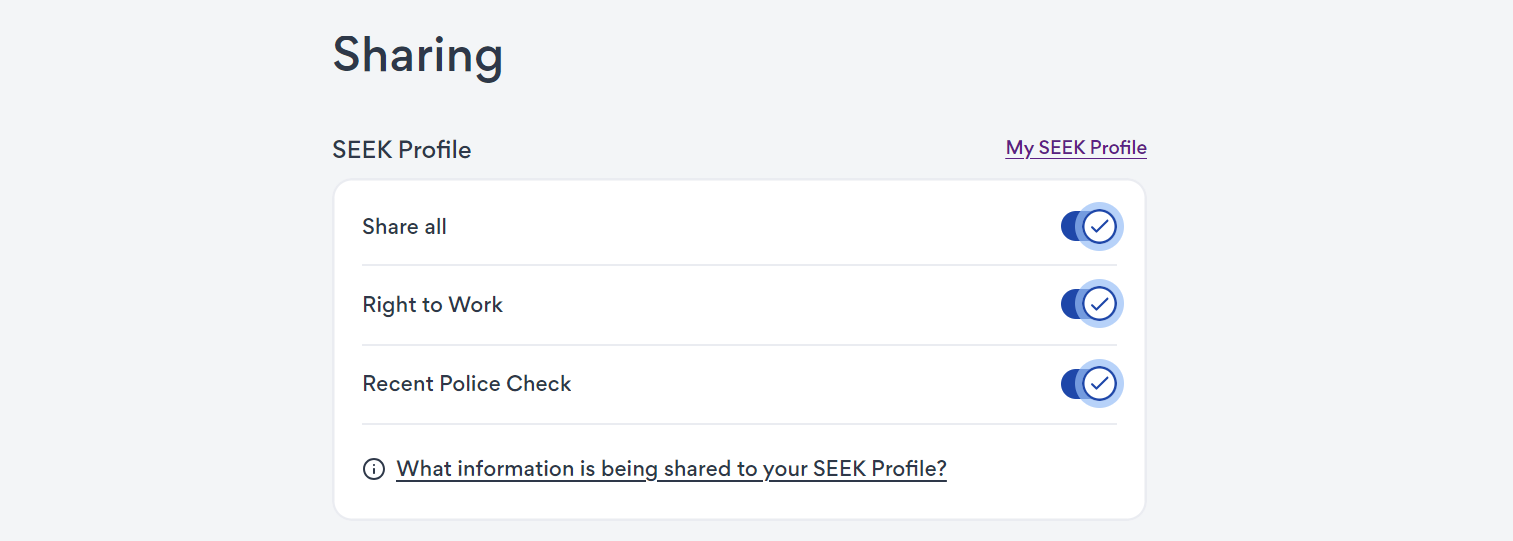The width and height of the screenshot is (1513, 541).
Task: Click the Right to Work label
Action: [x=432, y=305]
